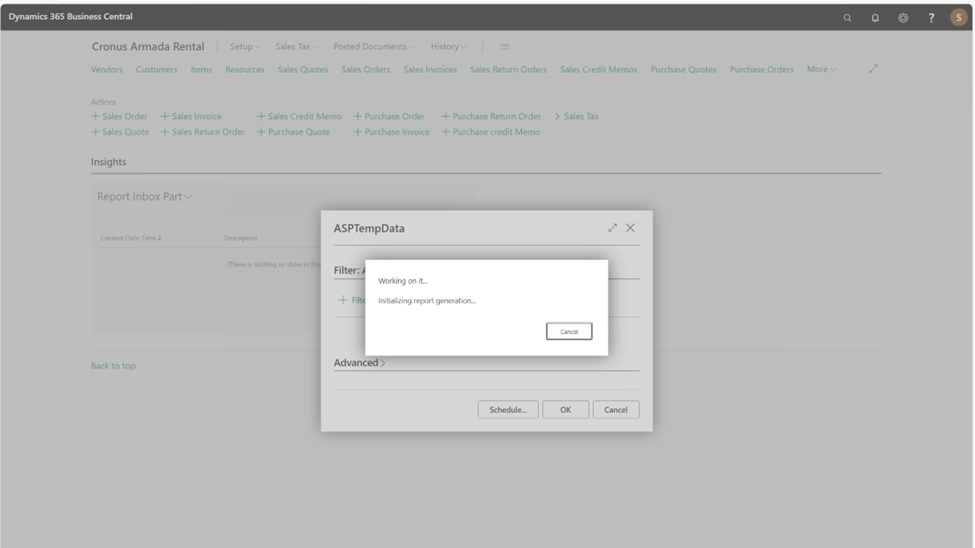Click the Schedule... button
The image size is (975, 548).
[x=508, y=410]
